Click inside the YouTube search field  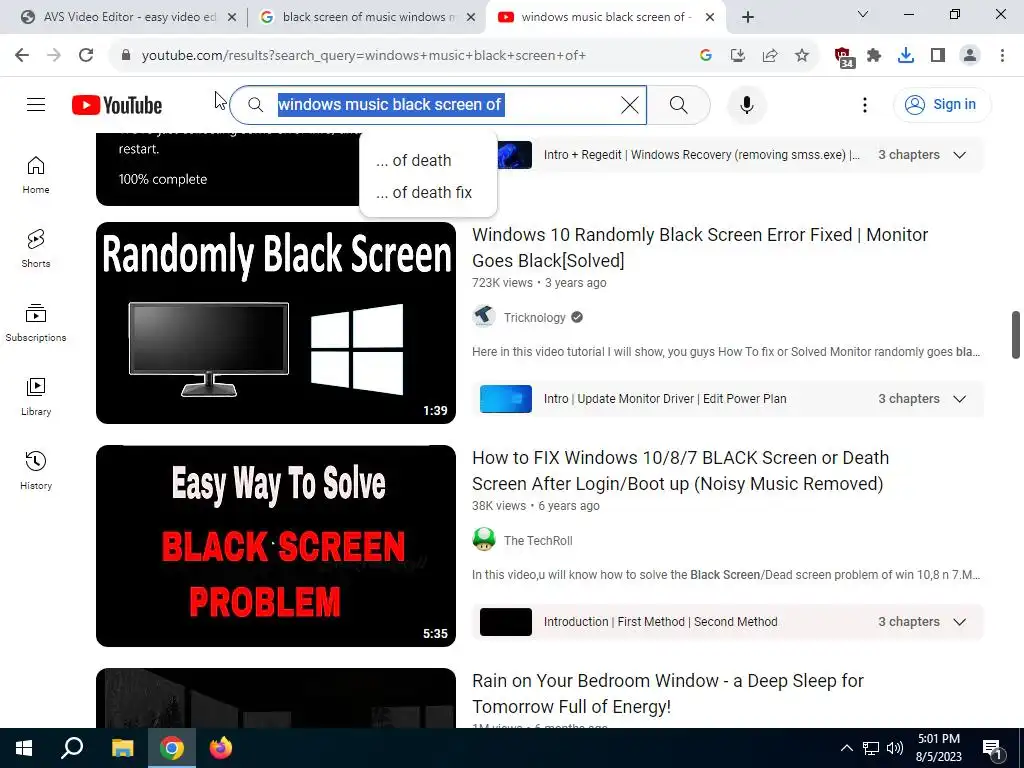(x=438, y=104)
